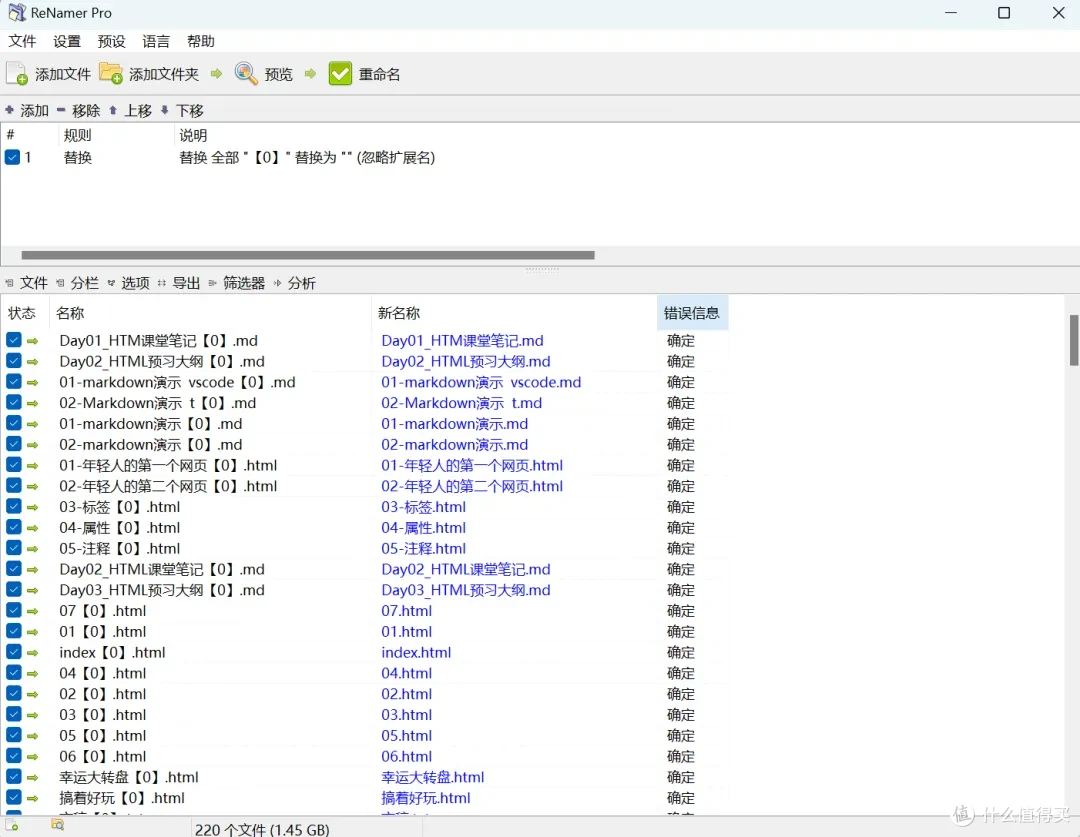Click the ReNamer Pro app icon in title bar
Screen dimensions: 1080x837
[x=17, y=12]
